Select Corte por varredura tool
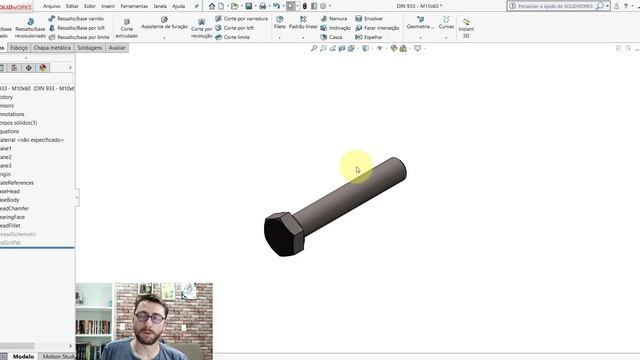Viewport: 640px width, 360px height. tap(242, 19)
